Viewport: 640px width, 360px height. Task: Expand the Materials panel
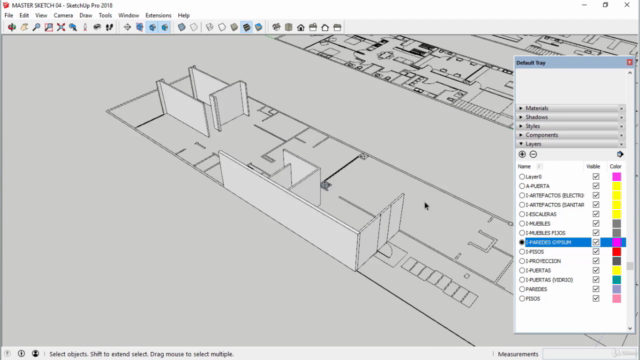tap(521, 108)
